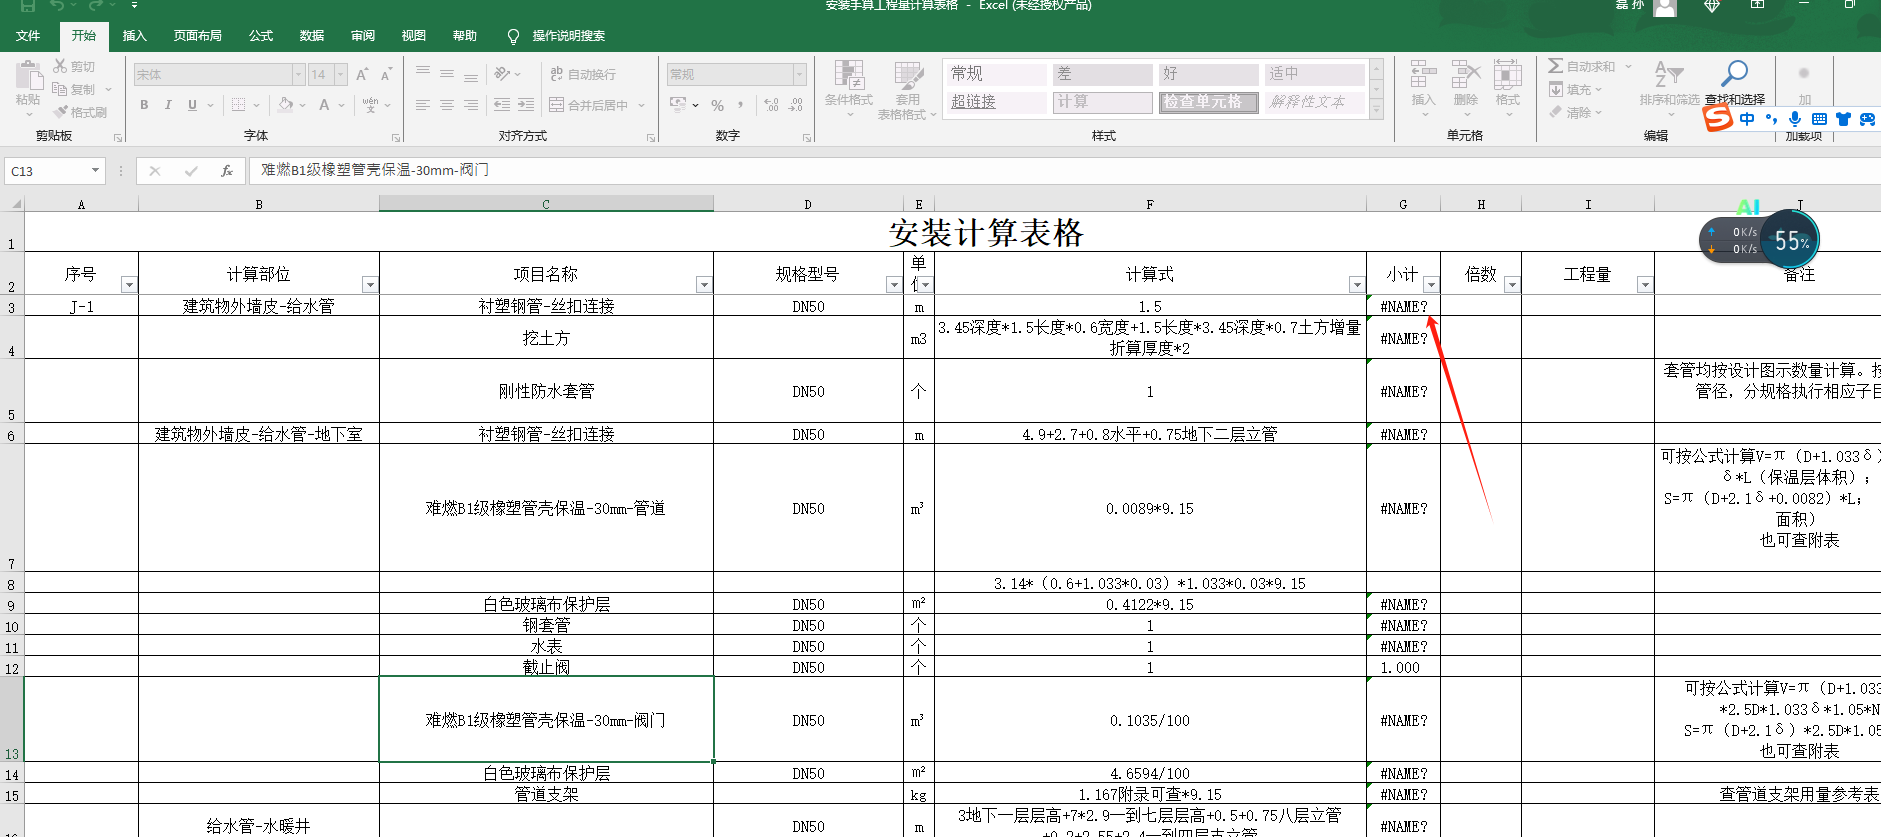Switch to the 视图 (View) tab
This screenshot has height=837, width=1881.
tap(414, 36)
